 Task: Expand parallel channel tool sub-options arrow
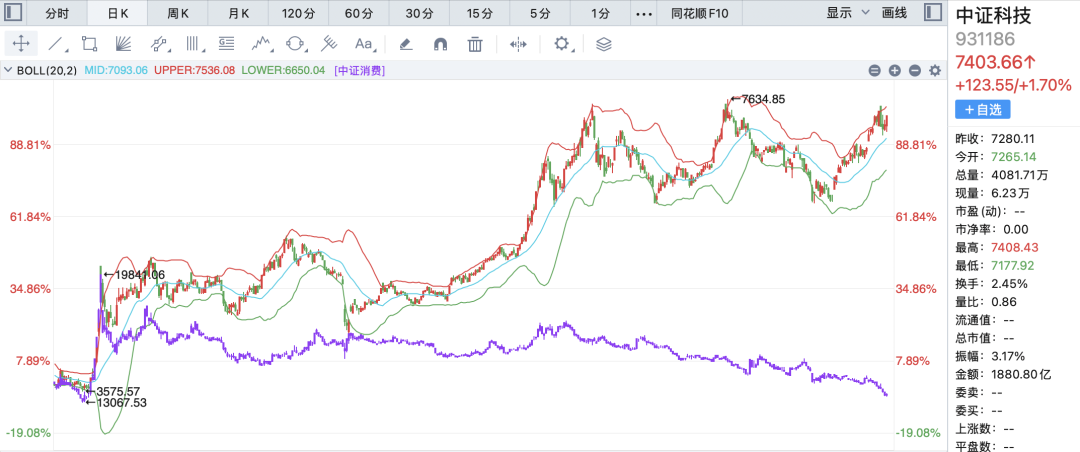[x=169, y=51]
